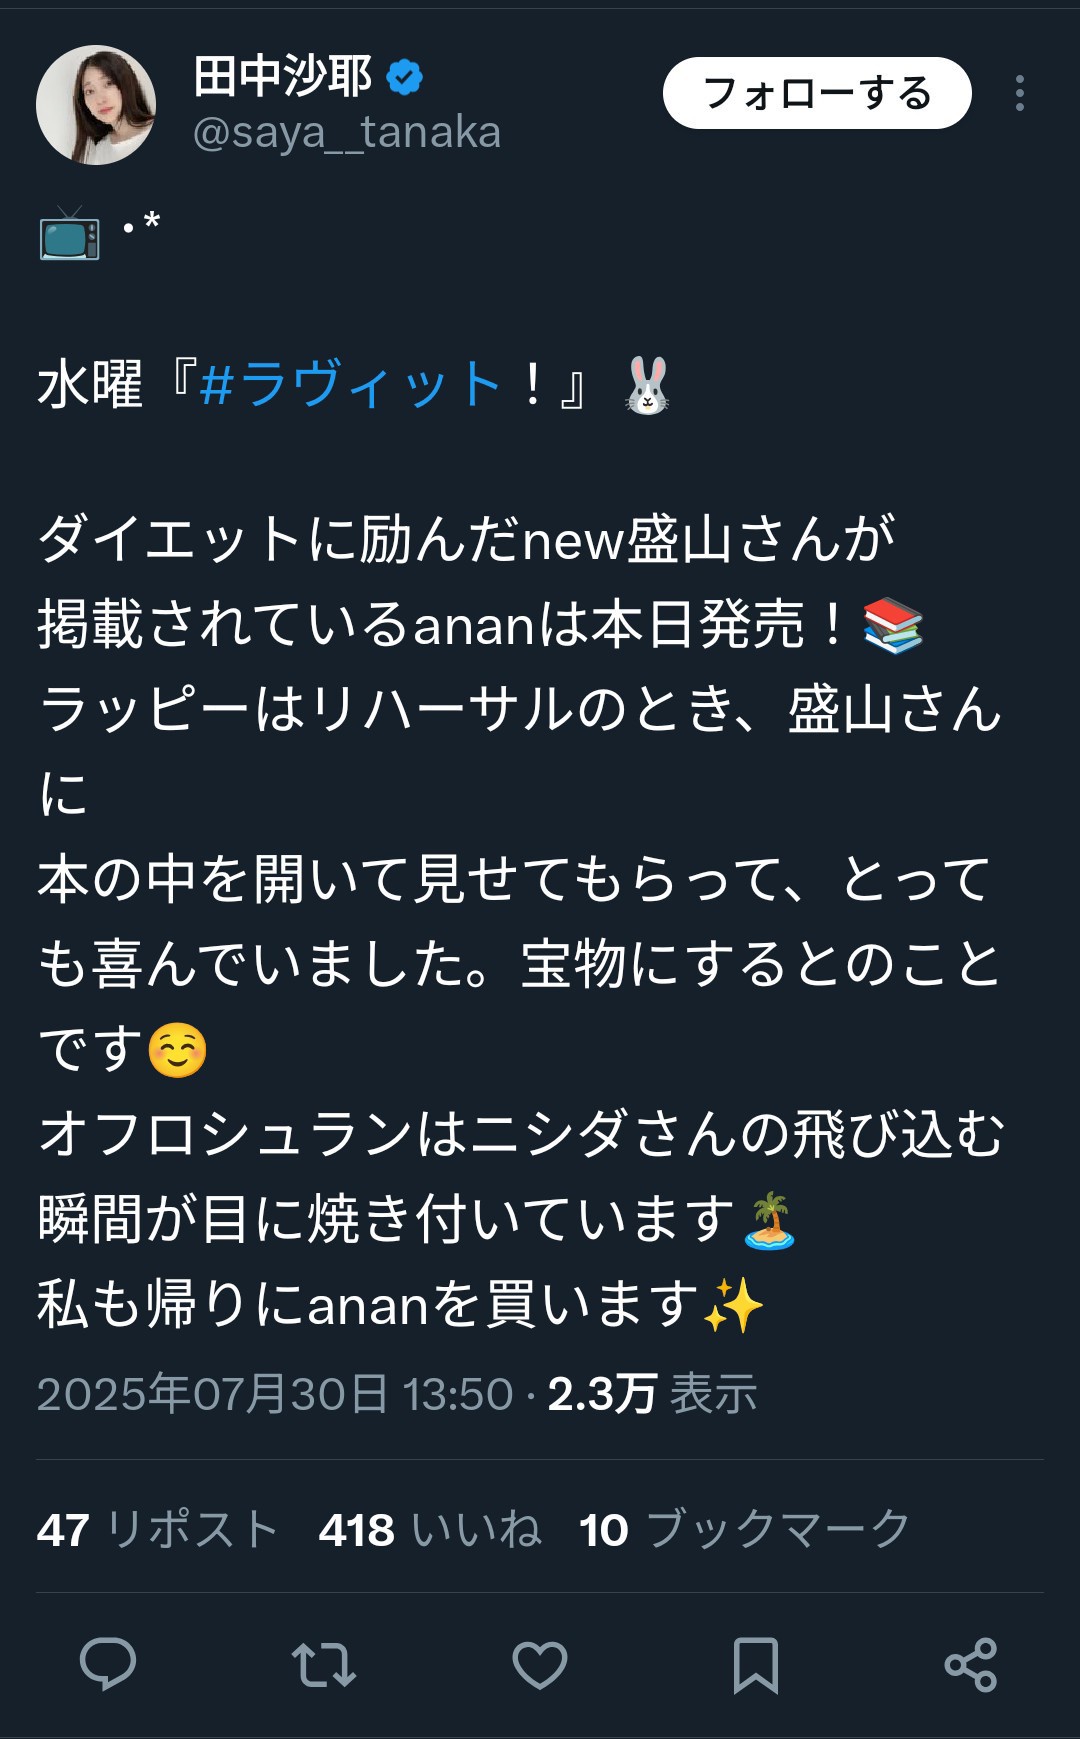
Task: View the 47 リポスト list
Action: pyautogui.click(x=158, y=1530)
